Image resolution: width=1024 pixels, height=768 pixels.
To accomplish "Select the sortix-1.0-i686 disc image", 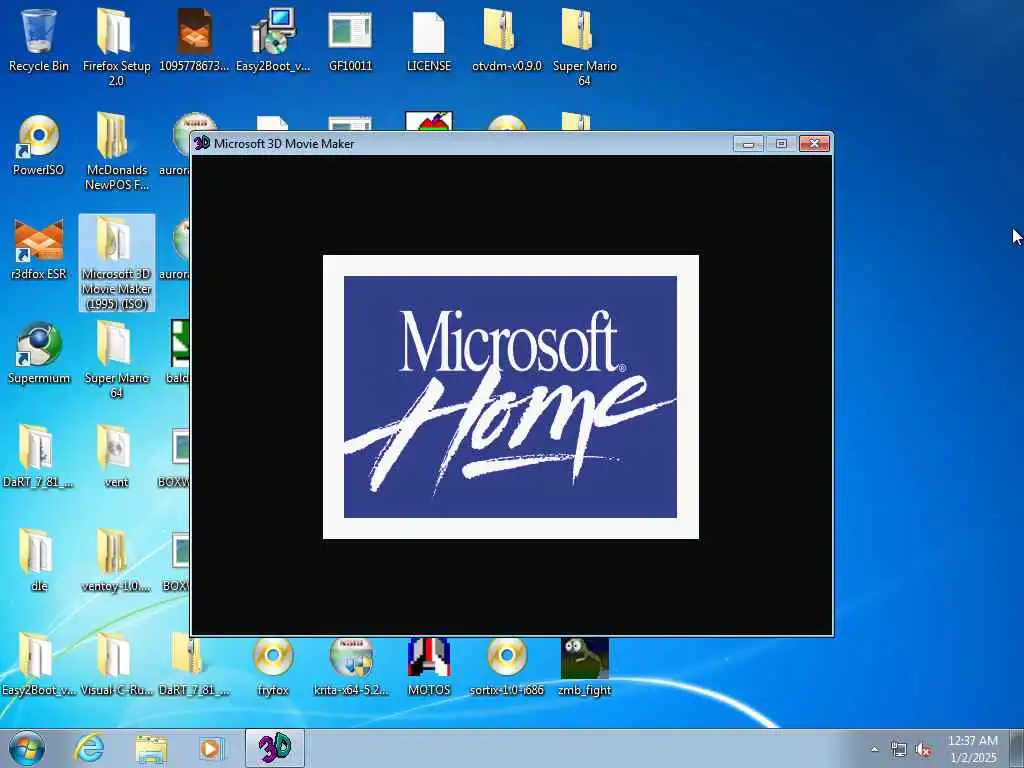I will (x=507, y=667).
